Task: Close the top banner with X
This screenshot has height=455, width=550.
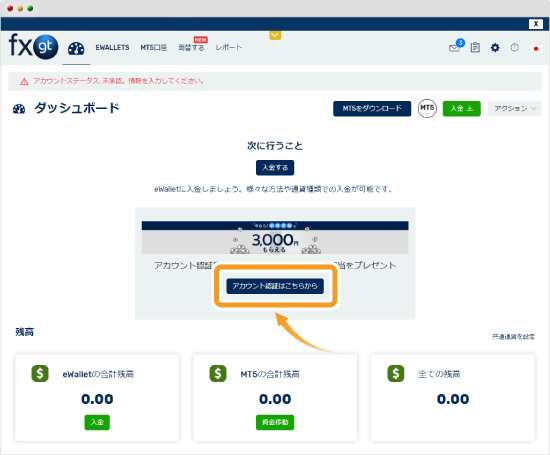Action: 536,24
